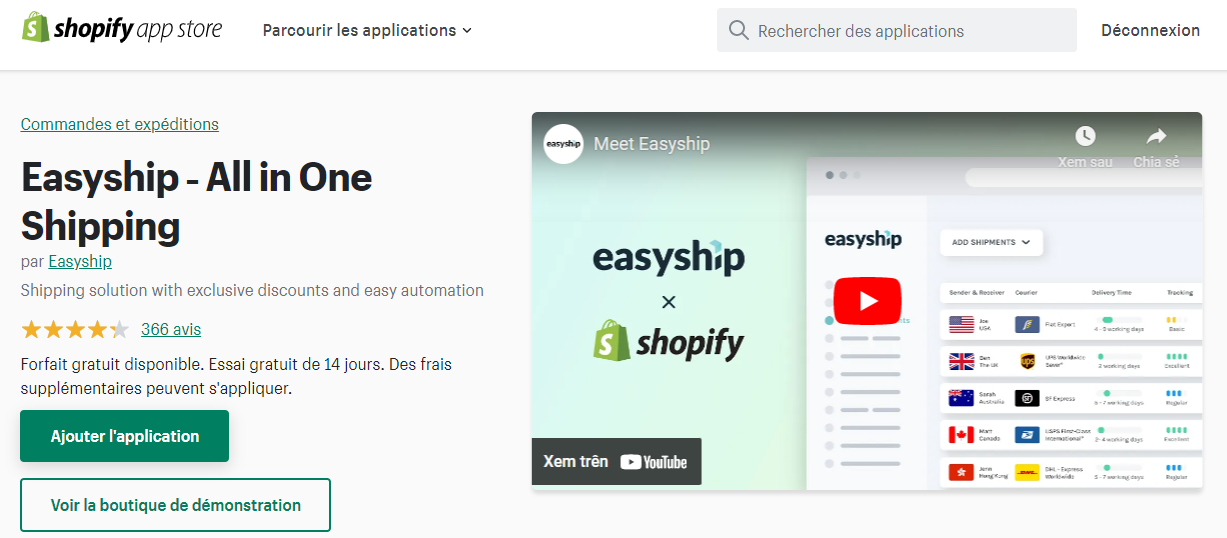Focus the Rechercher des applications search field
Screen dimensions: 1227x538
tap(896, 30)
